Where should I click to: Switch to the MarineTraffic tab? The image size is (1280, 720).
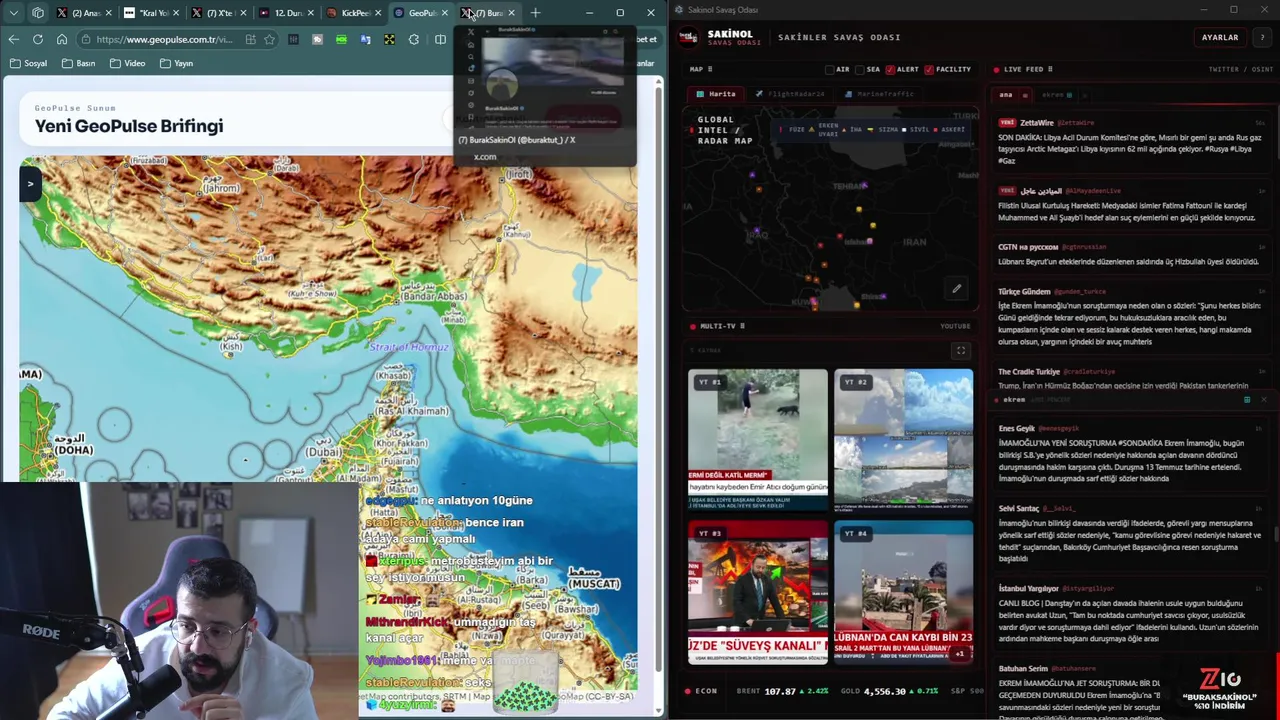pyautogui.click(x=879, y=94)
